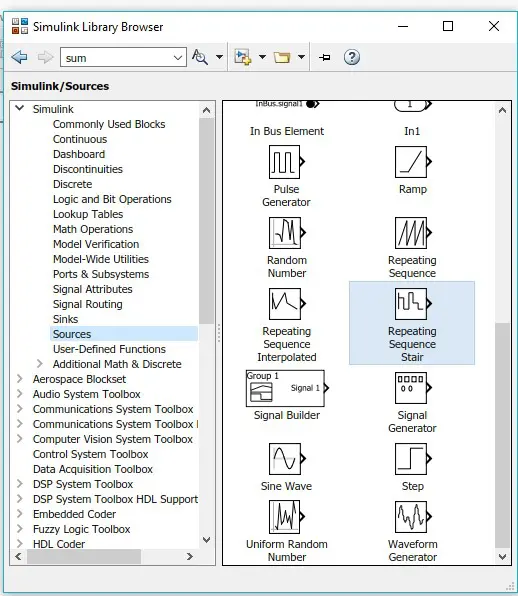
Task: Select the Waveform Generator block
Action: [412, 531]
